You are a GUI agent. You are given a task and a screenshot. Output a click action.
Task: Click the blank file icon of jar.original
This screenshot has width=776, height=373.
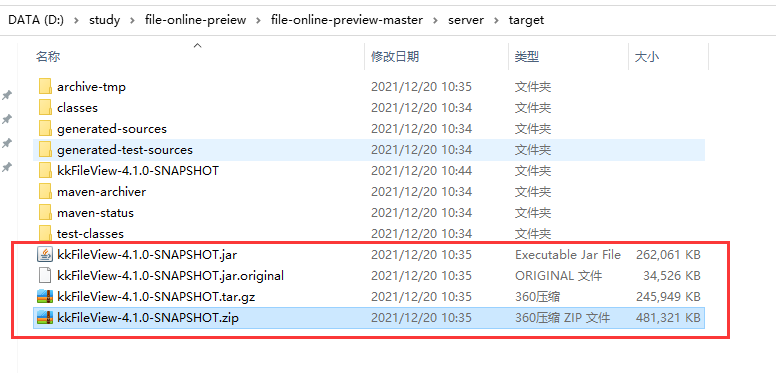[x=45, y=276]
